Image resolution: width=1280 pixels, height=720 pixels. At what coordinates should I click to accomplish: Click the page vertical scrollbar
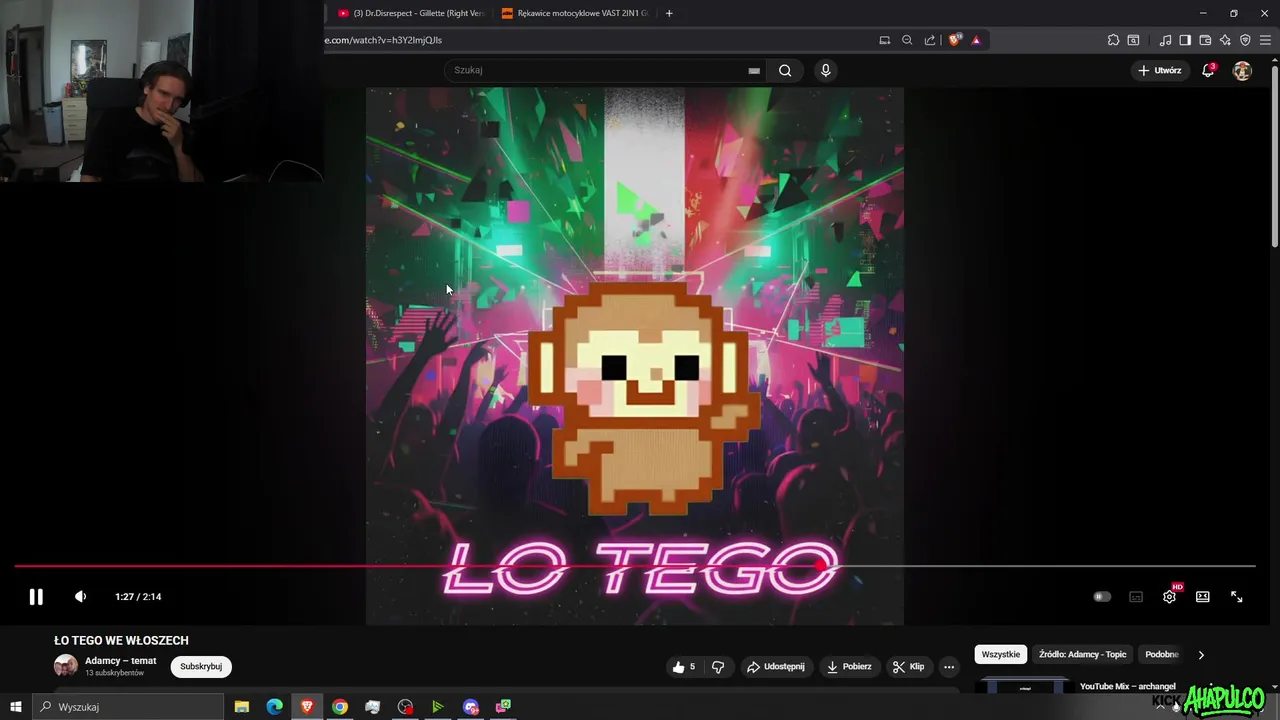1274,155
